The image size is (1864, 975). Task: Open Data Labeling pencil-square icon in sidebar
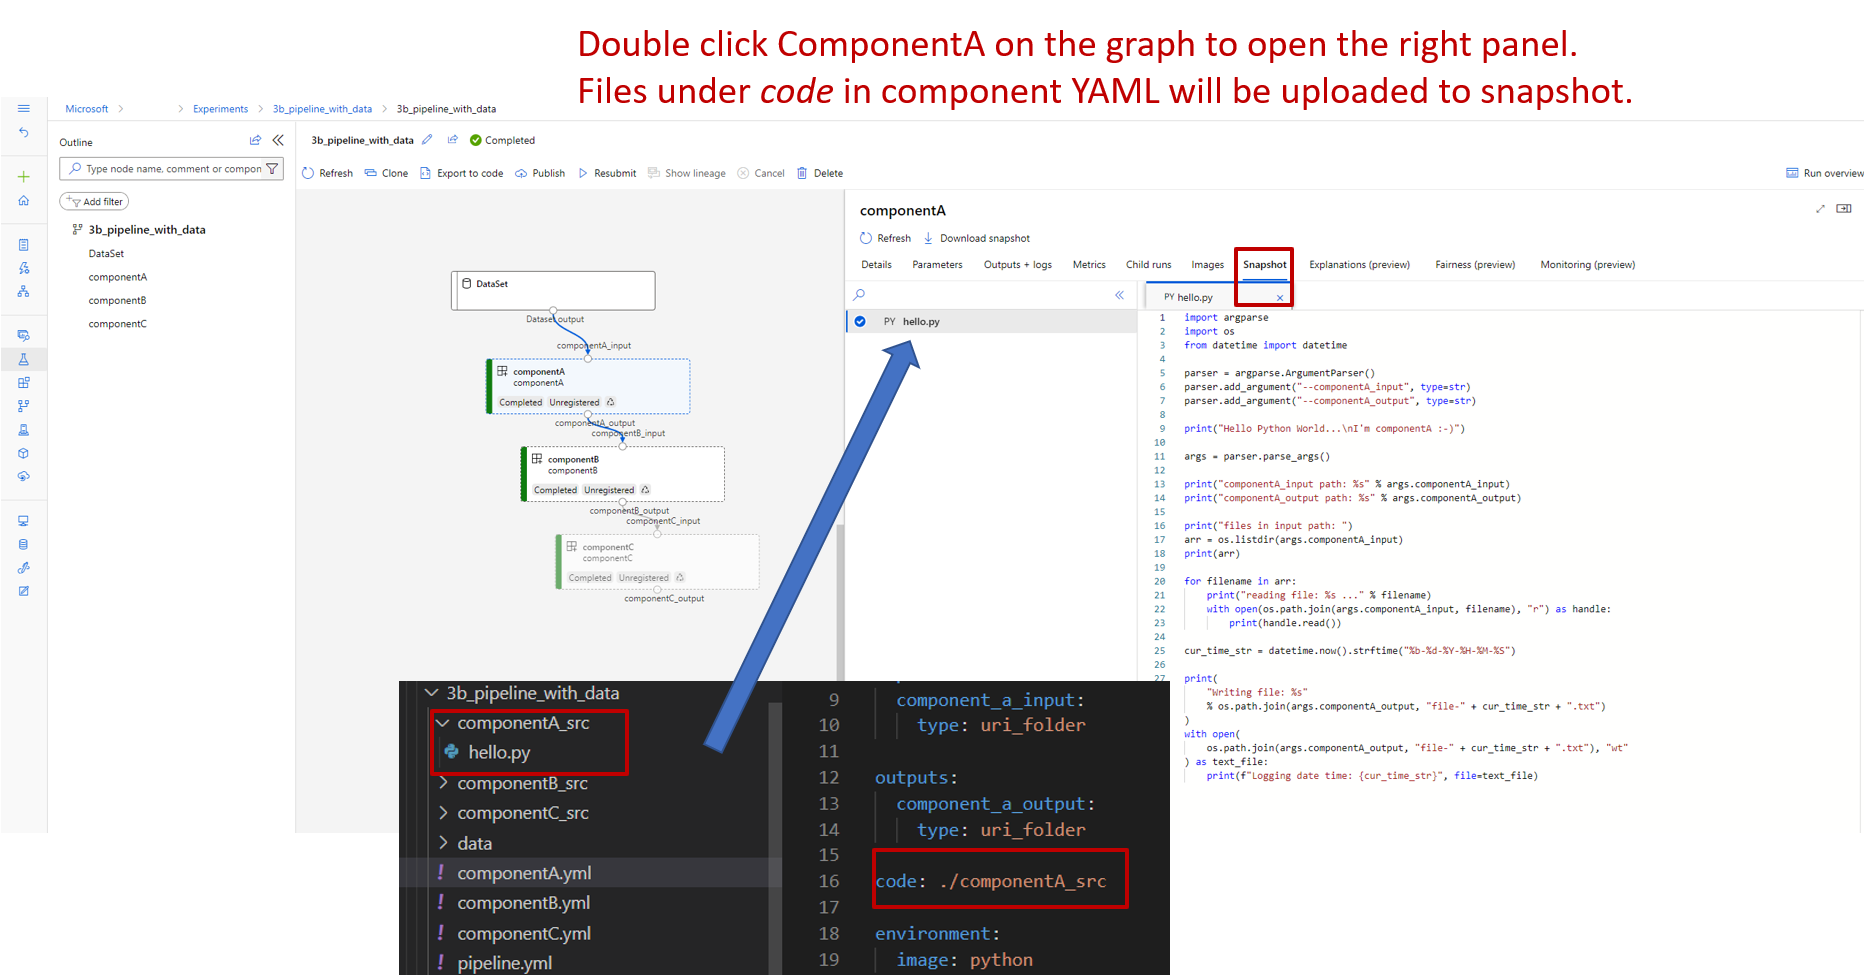point(24,591)
